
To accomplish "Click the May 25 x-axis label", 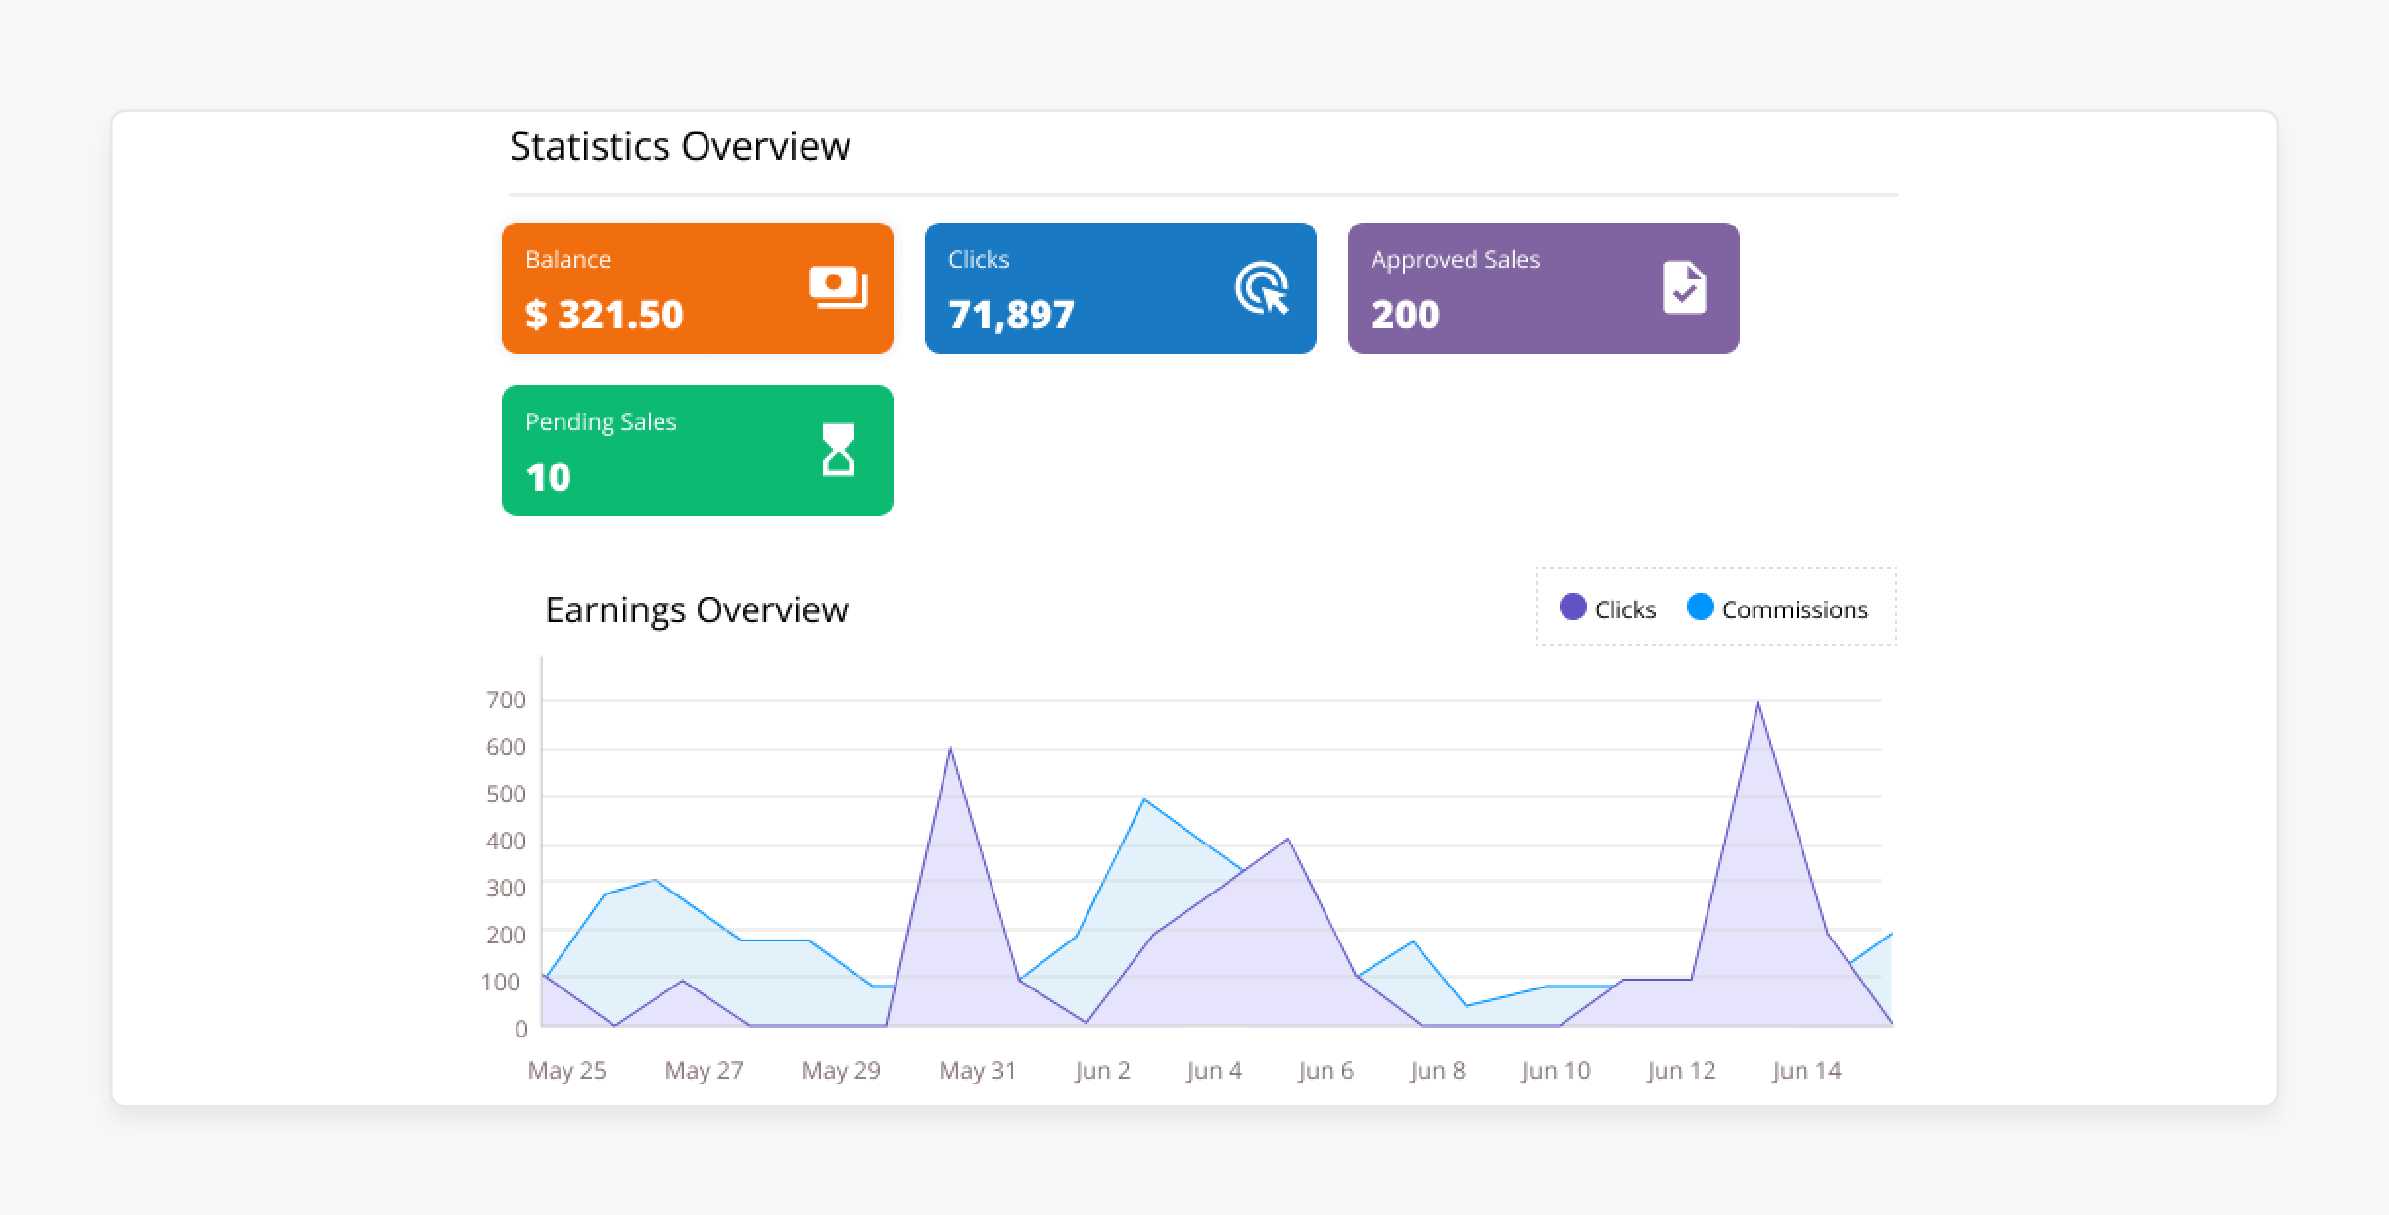I will [x=567, y=1071].
